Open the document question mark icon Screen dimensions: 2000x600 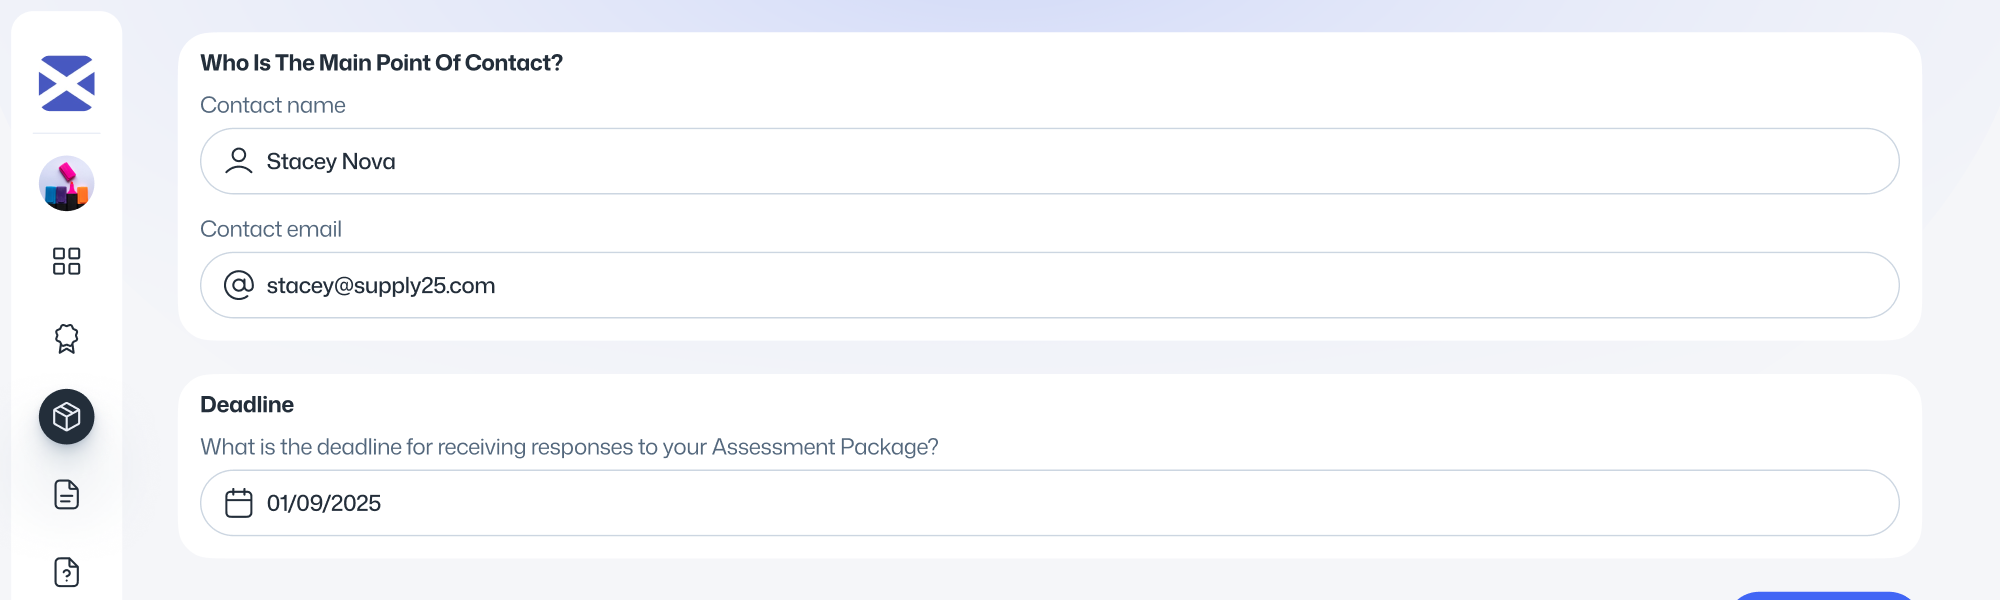tap(66, 573)
